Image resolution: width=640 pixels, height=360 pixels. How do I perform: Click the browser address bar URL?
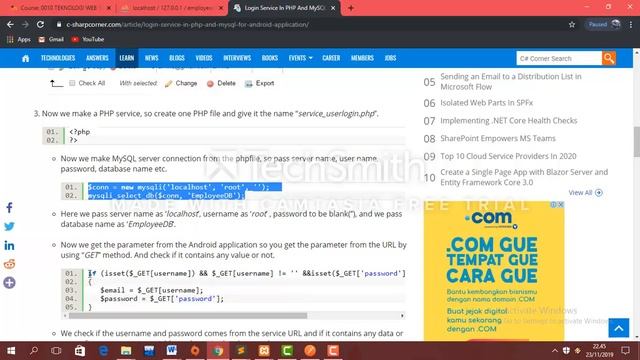point(187,24)
